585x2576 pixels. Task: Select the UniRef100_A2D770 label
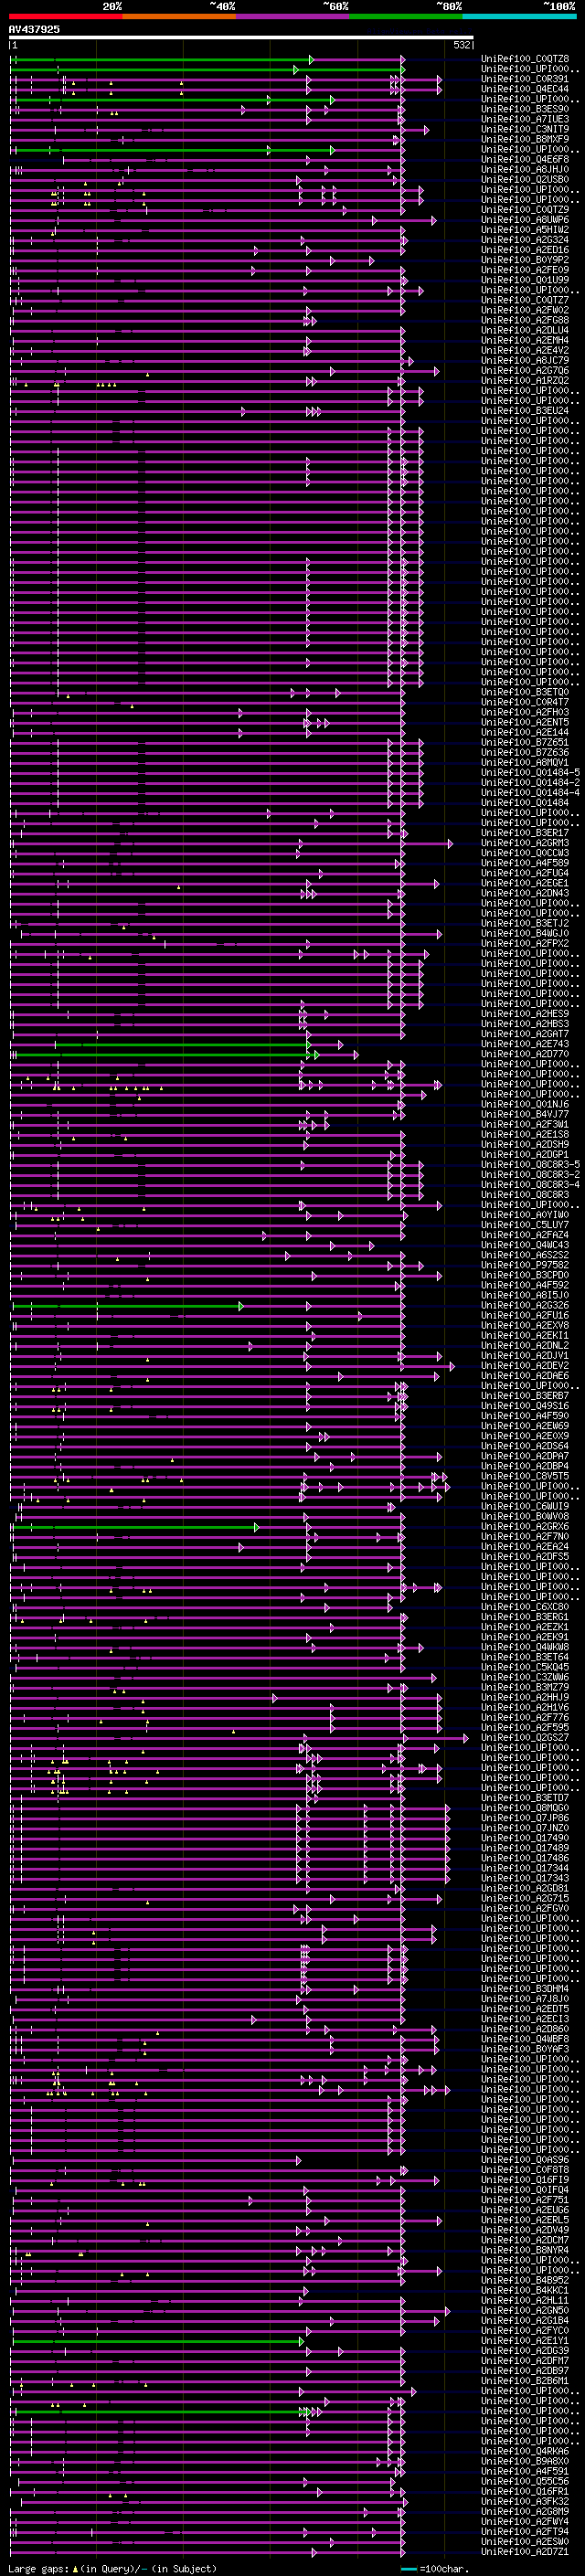(525, 1054)
